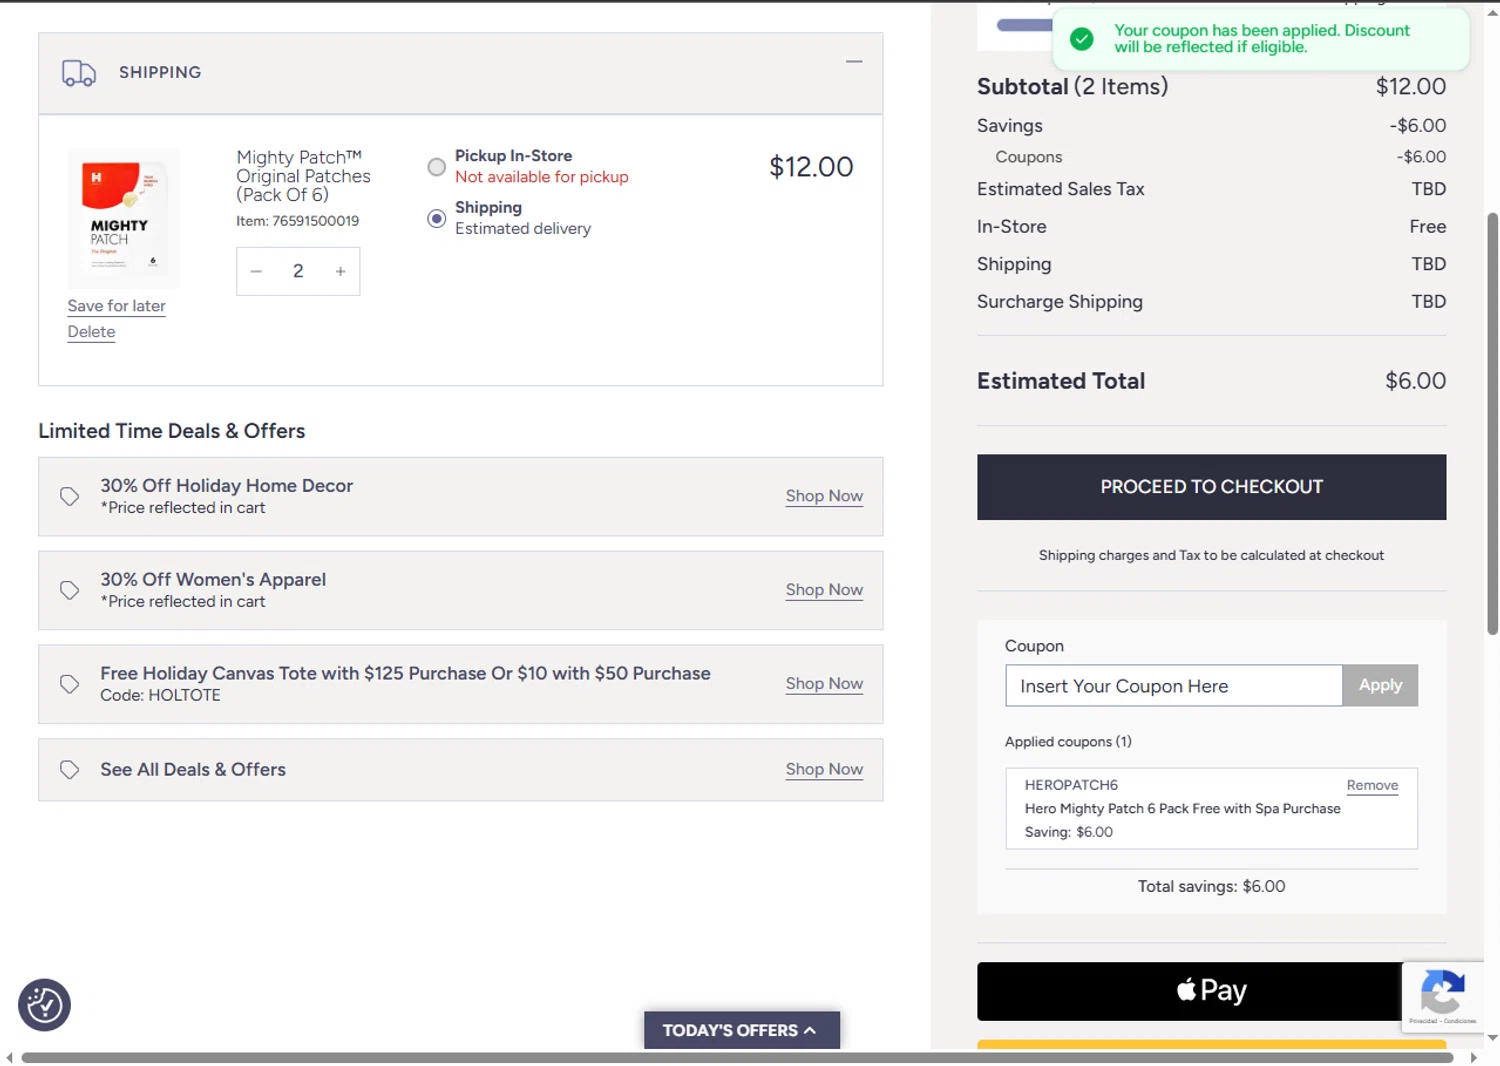Click tag icon for Holiday Home Decor
Image resolution: width=1500 pixels, height=1066 pixels.
(69, 496)
